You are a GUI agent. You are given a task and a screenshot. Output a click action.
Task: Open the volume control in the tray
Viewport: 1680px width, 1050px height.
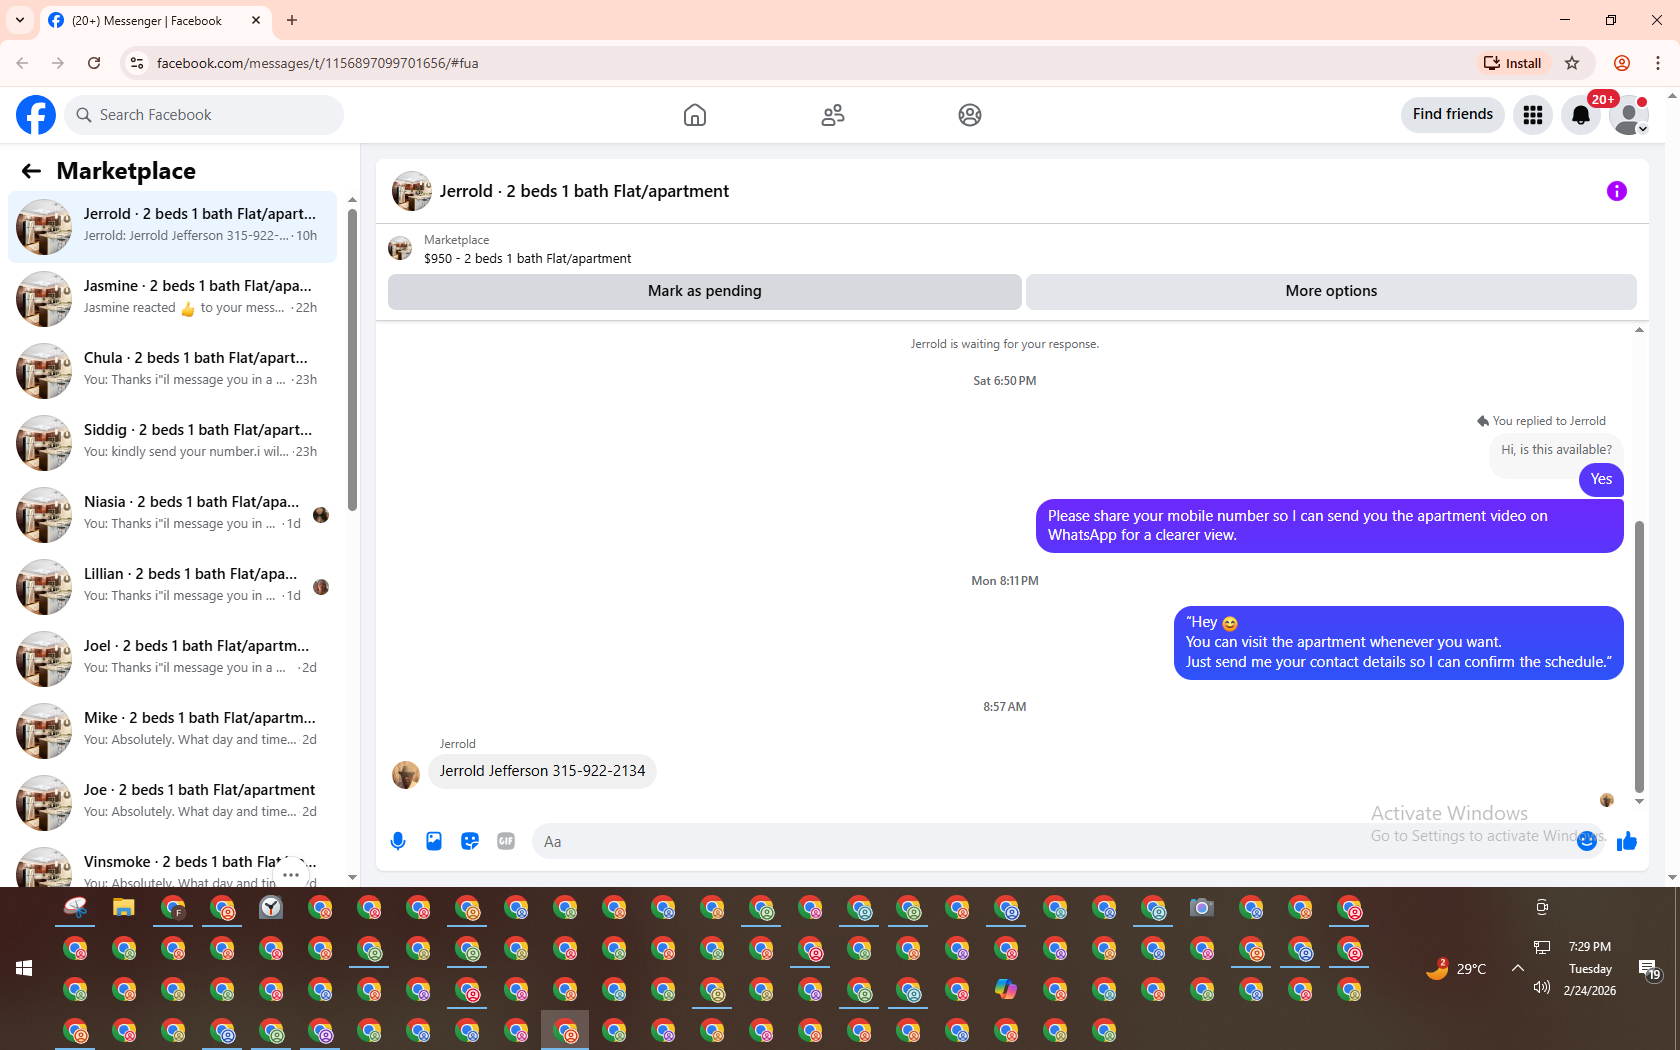pos(1542,987)
